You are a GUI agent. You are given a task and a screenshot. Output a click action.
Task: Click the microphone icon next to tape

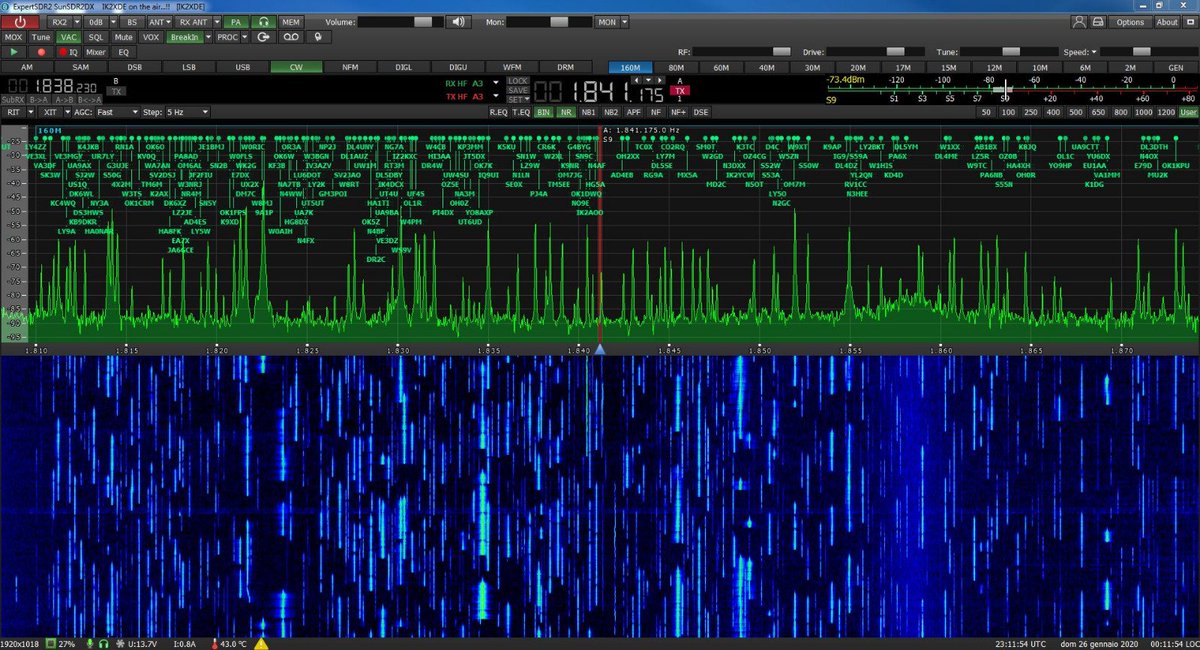317,37
